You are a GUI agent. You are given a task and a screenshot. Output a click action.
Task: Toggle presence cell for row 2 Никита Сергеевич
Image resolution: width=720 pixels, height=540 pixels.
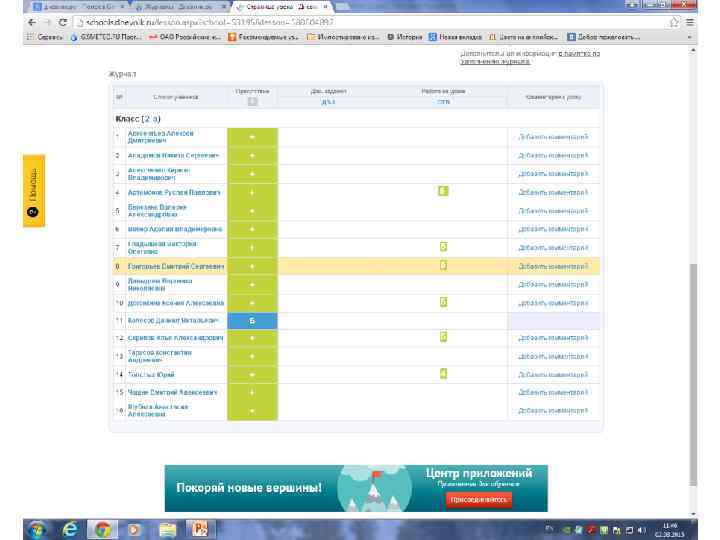[253, 156]
